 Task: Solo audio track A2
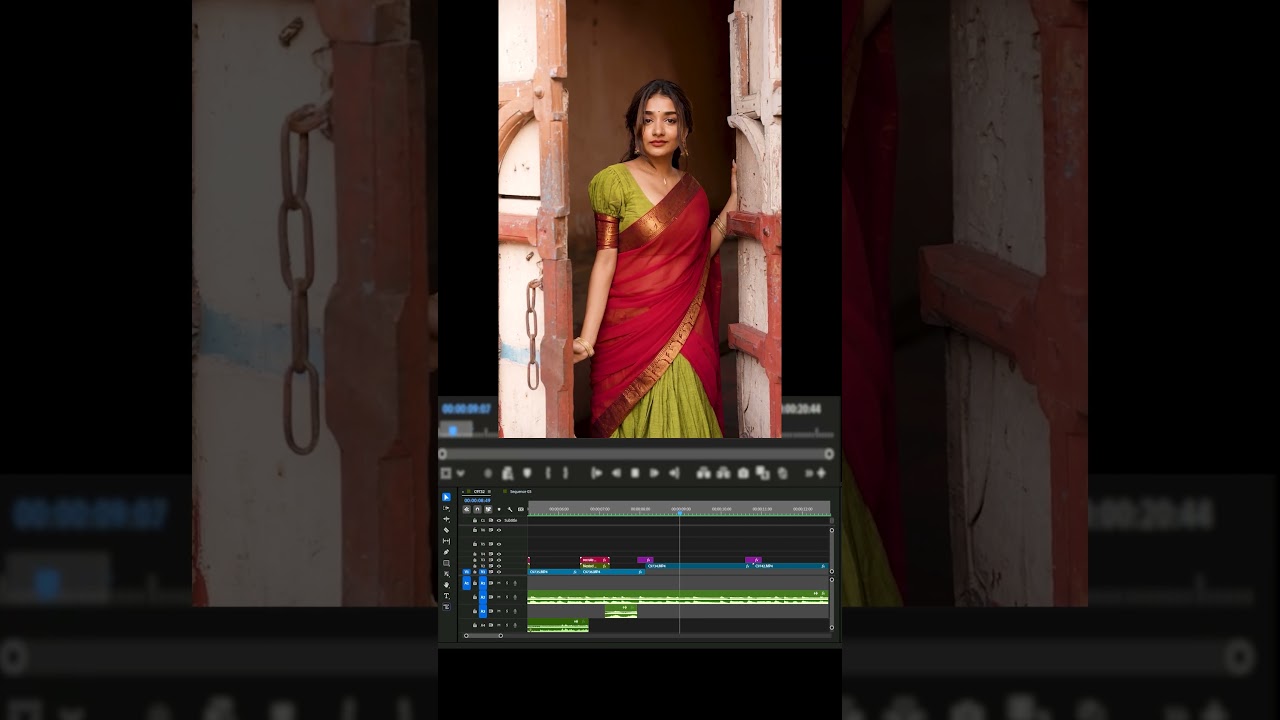pos(507,597)
